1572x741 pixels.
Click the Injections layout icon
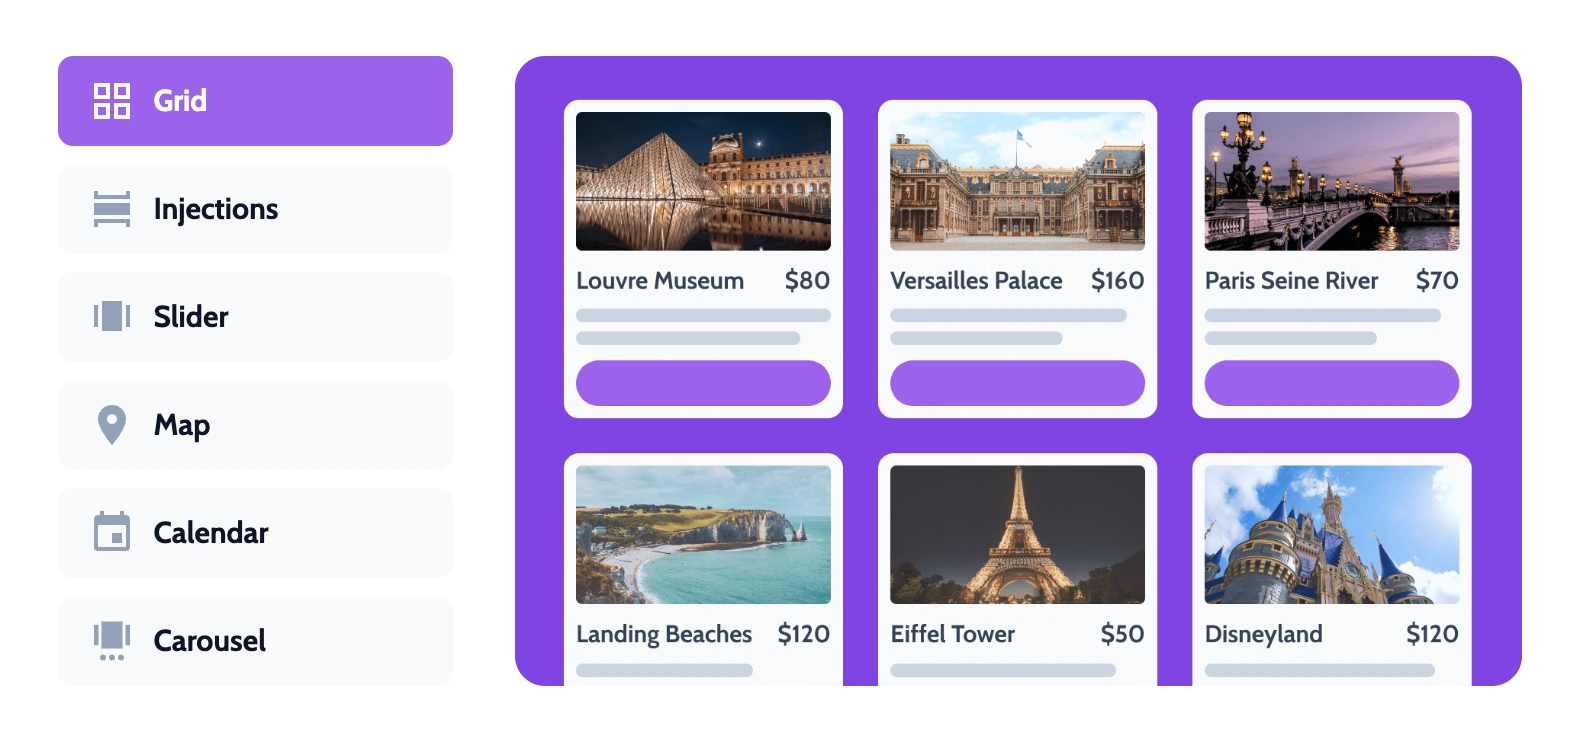pyautogui.click(x=112, y=209)
